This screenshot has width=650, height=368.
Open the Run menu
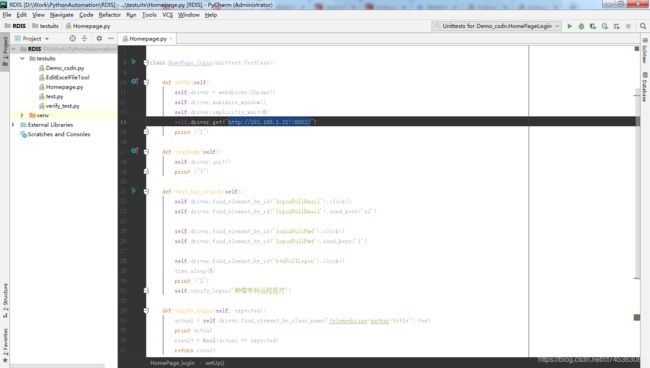[131, 15]
